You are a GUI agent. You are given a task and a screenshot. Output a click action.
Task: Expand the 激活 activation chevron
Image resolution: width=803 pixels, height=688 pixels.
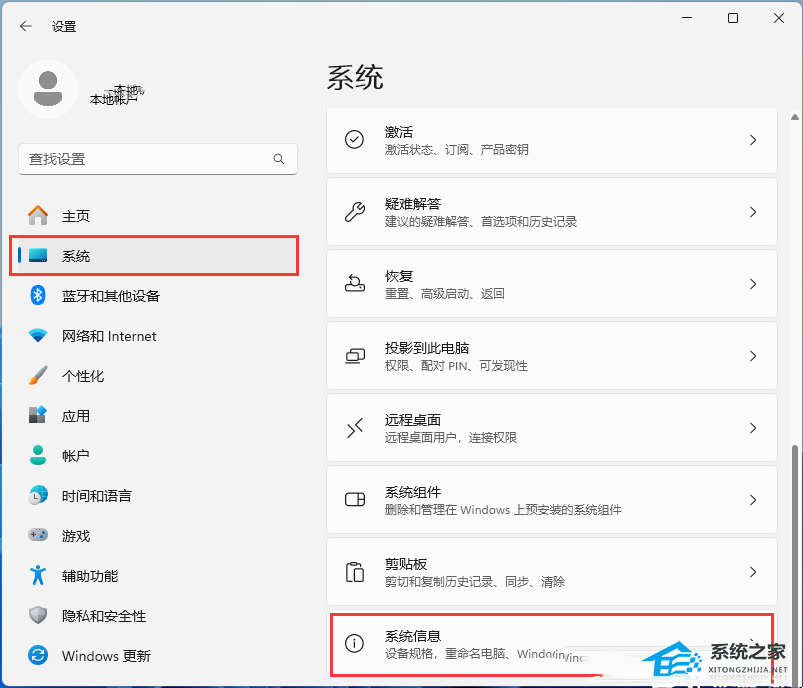point(753,140)
